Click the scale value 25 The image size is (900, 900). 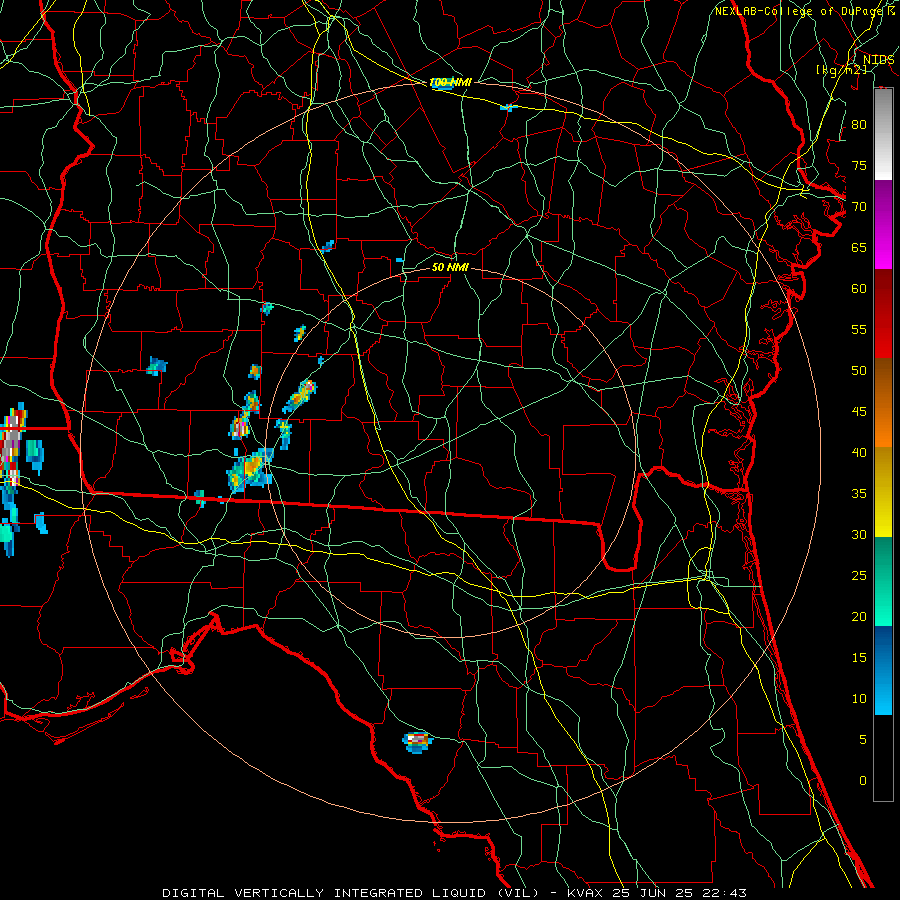pos(859,576)
